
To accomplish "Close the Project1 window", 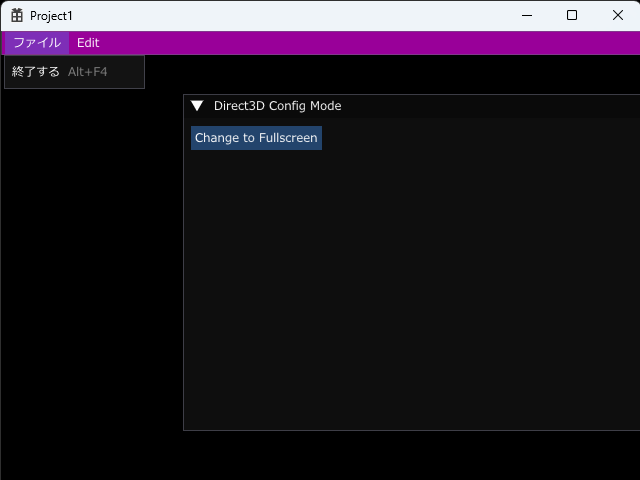I will (x=618, y=16).
